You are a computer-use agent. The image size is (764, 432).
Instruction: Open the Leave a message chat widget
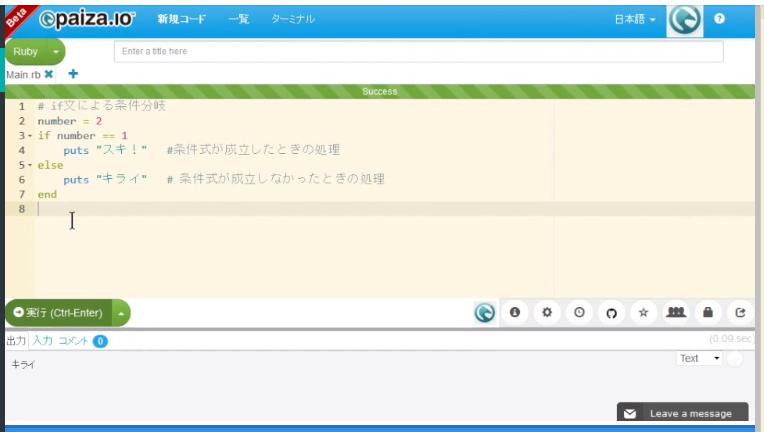point(682,413)
